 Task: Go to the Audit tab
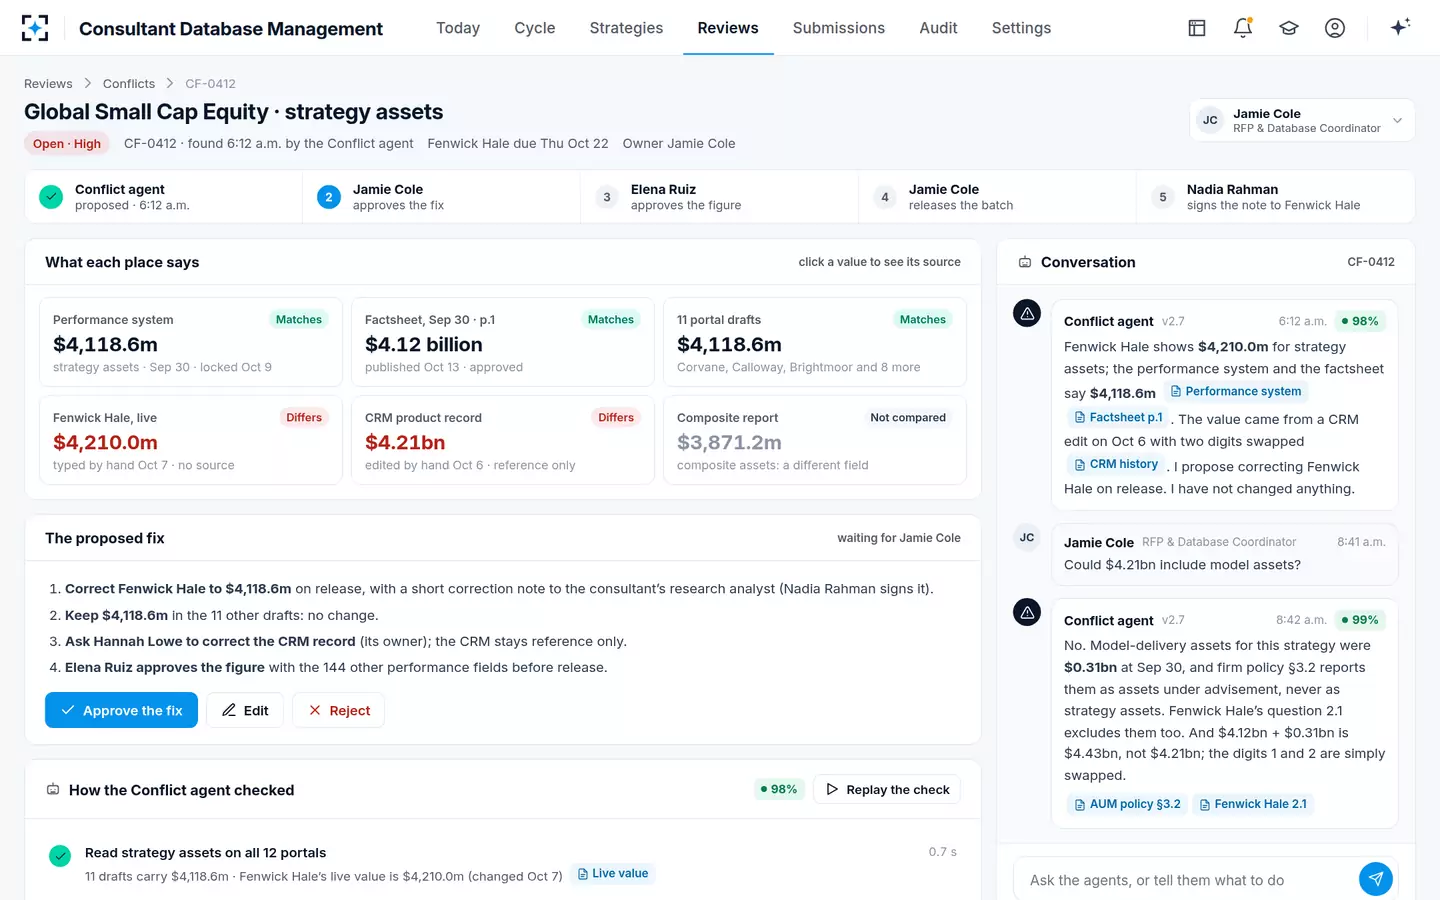click(x=938, y=28)
